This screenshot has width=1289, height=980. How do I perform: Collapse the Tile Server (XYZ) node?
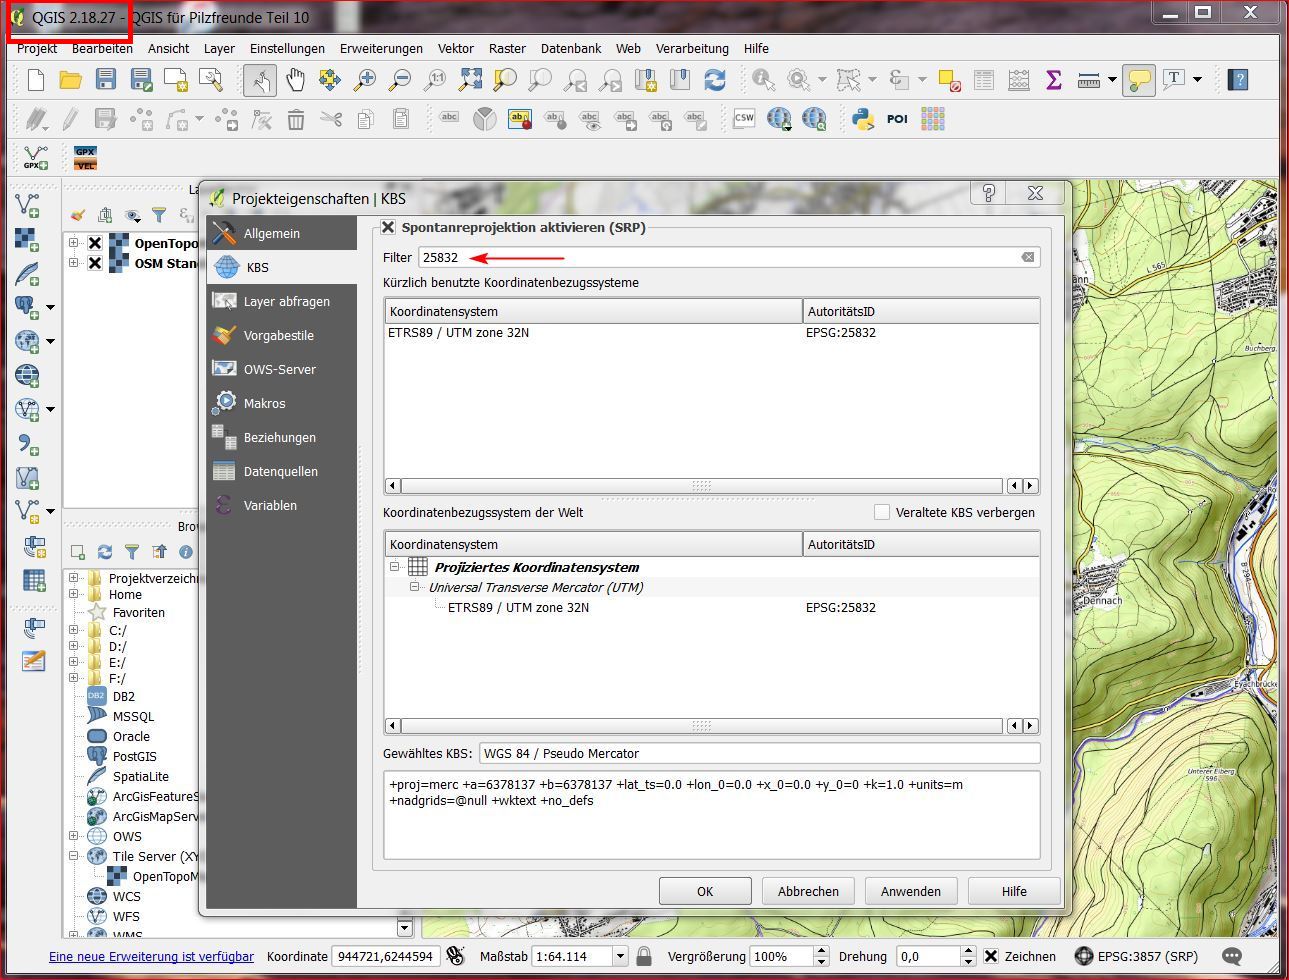tap(73, 856)
